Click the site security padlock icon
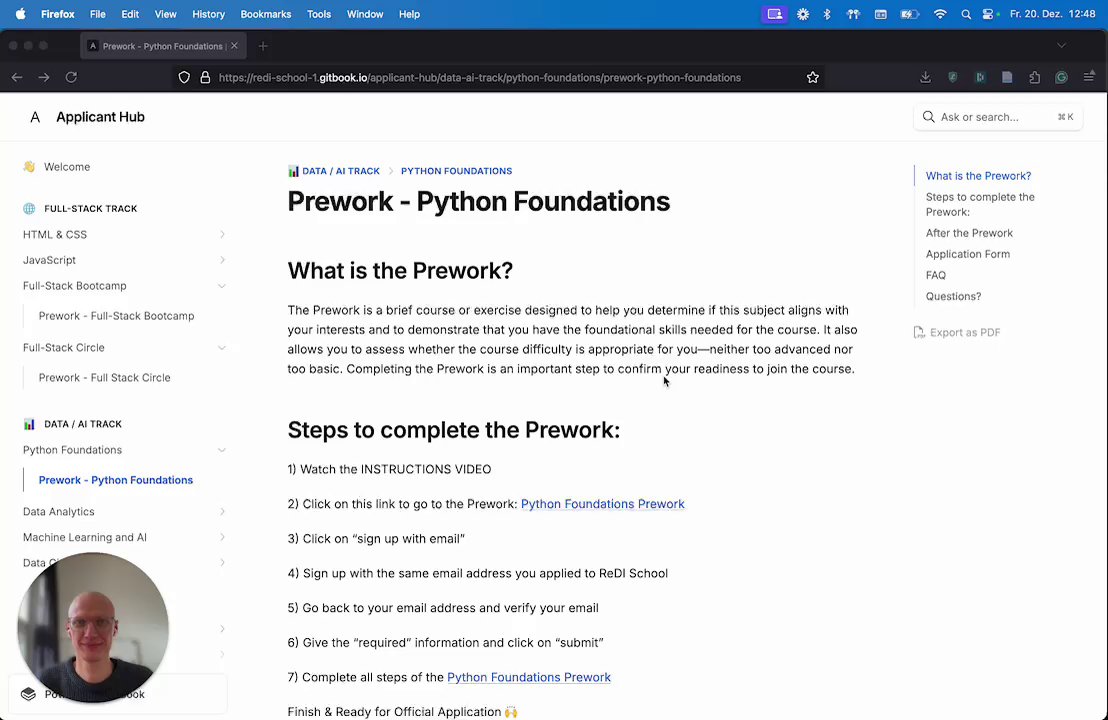The height and width of the screenshot is (720, 1108). pyautogui.click(x=205, y=78)
